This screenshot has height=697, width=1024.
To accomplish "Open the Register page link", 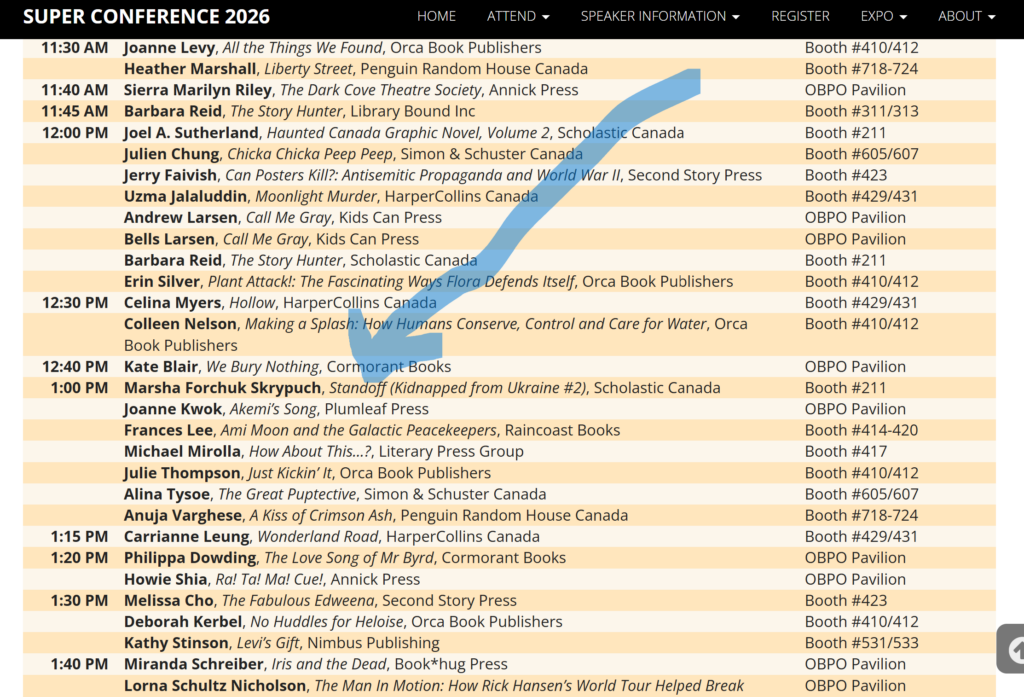I will coord(800,16).
